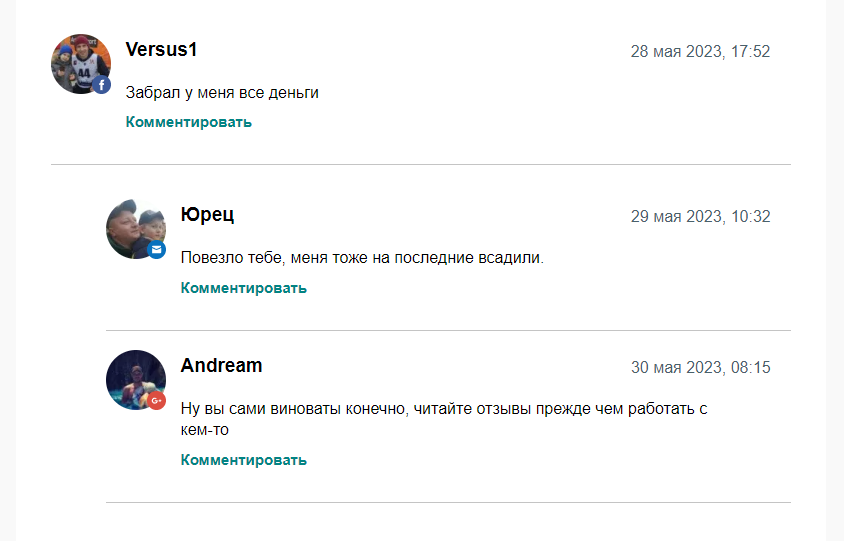Click the timestamp 28 мая 2023, 17:52

(700, 52)
